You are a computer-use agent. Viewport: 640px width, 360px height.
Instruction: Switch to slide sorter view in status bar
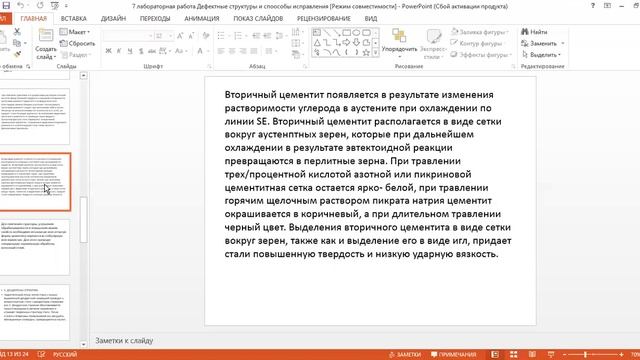pos(513,354)
